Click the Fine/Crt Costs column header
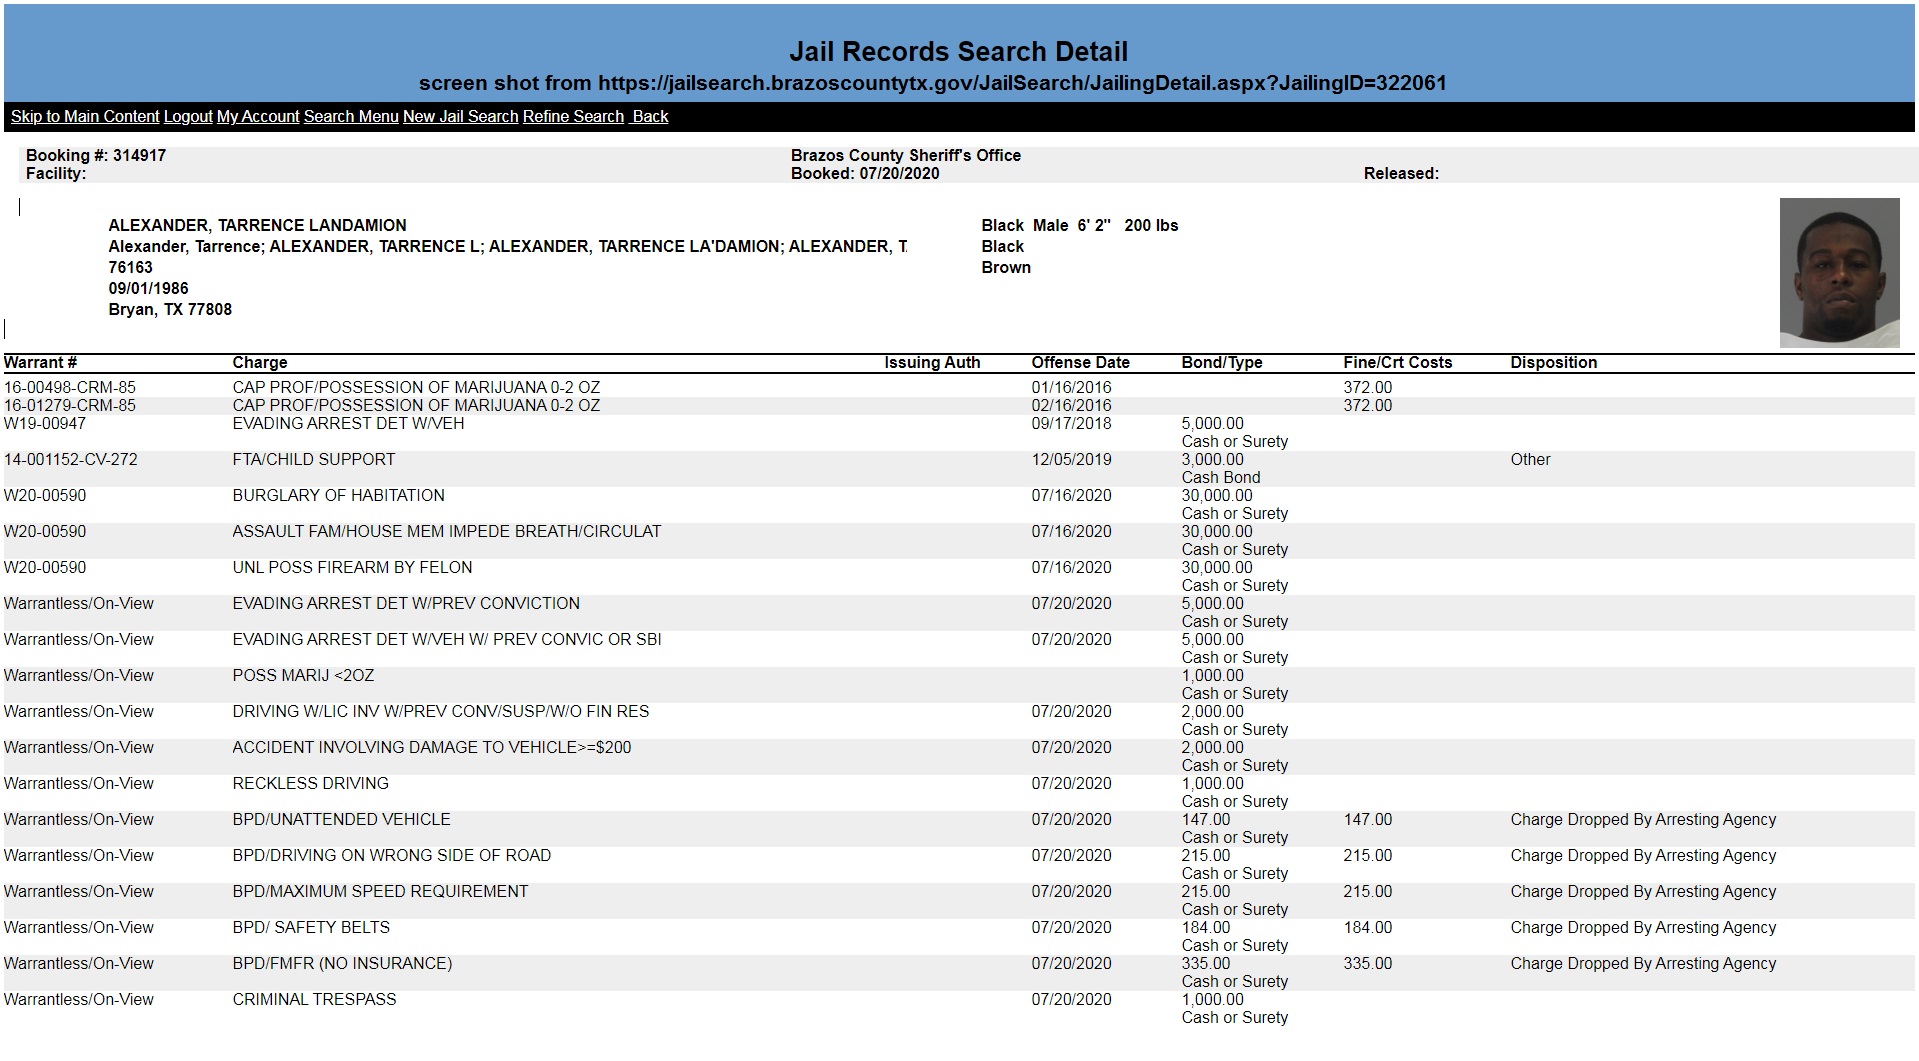 click(x=1398, y=362)
